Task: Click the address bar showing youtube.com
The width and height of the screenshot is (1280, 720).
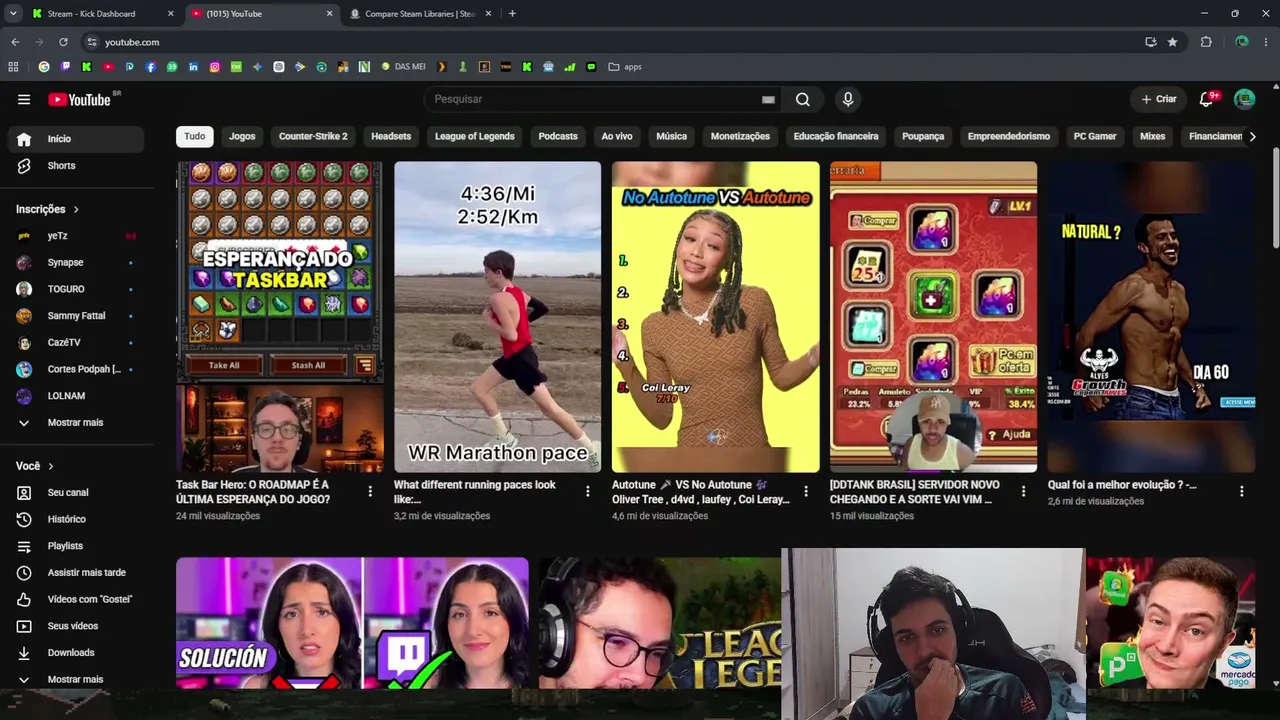Action: click(610, 42)
